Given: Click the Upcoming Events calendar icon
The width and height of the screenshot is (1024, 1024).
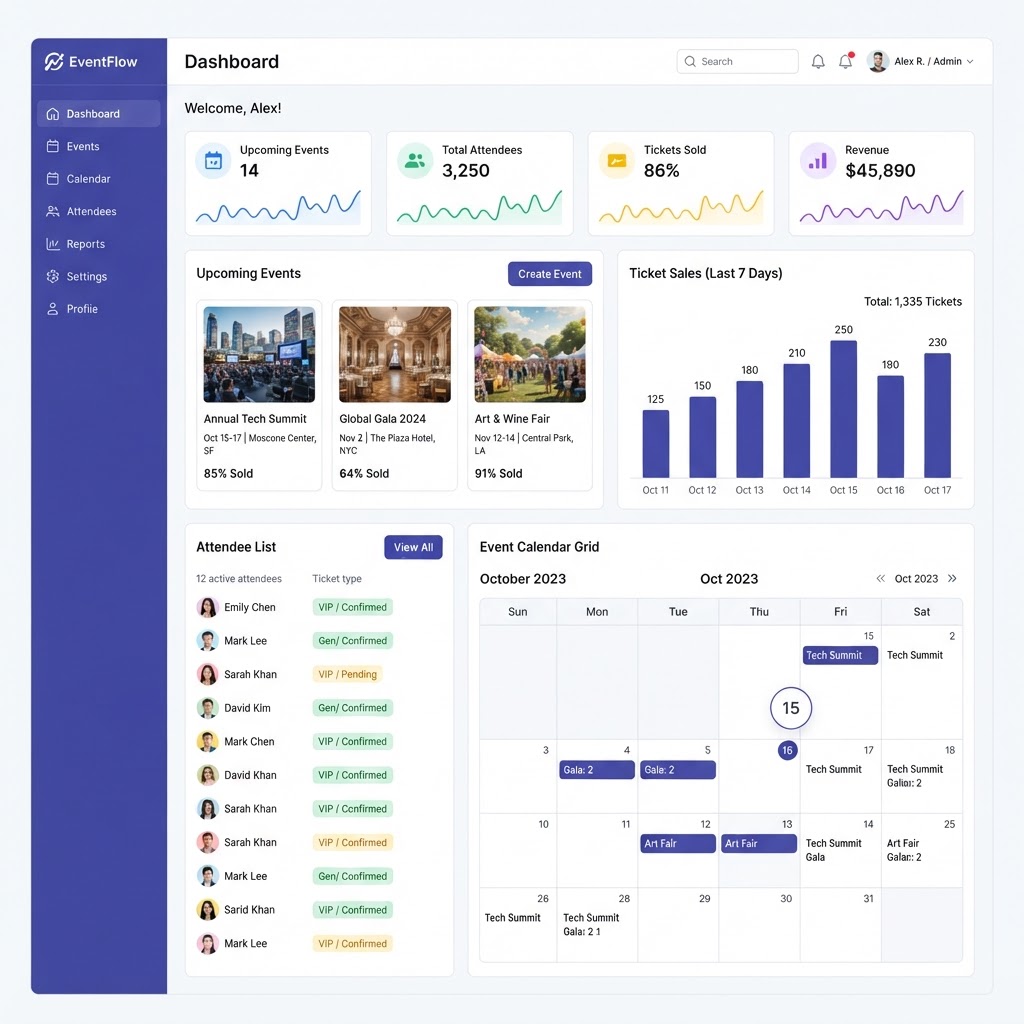Looking at the screenshot, I should [x=214, y=160].
